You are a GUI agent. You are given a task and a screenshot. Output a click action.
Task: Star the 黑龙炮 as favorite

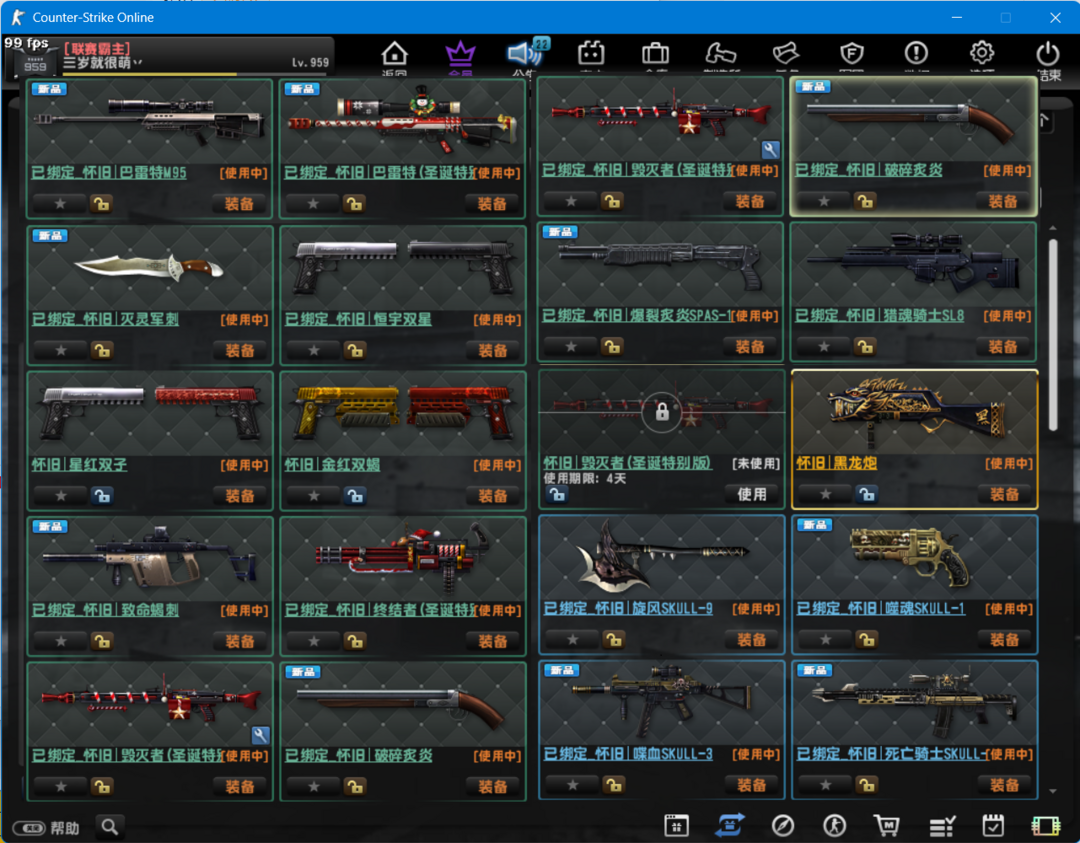pyautogui.click(x=826, y=494)
